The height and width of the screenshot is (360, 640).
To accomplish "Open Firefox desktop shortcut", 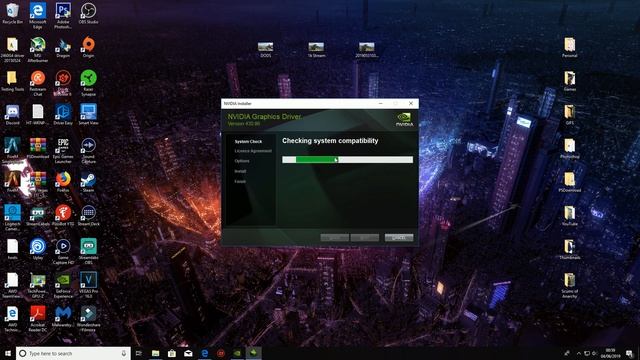I will 63,182.
